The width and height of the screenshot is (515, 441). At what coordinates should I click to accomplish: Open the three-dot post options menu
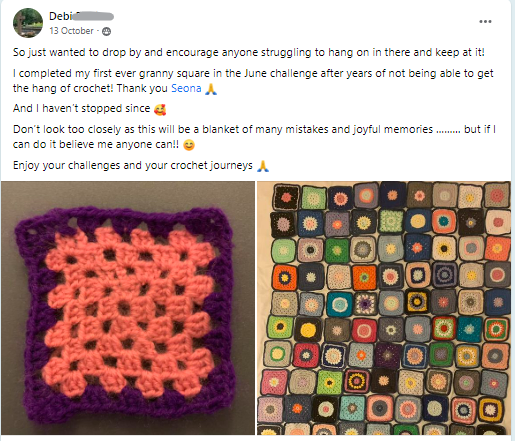click(485, 22)
